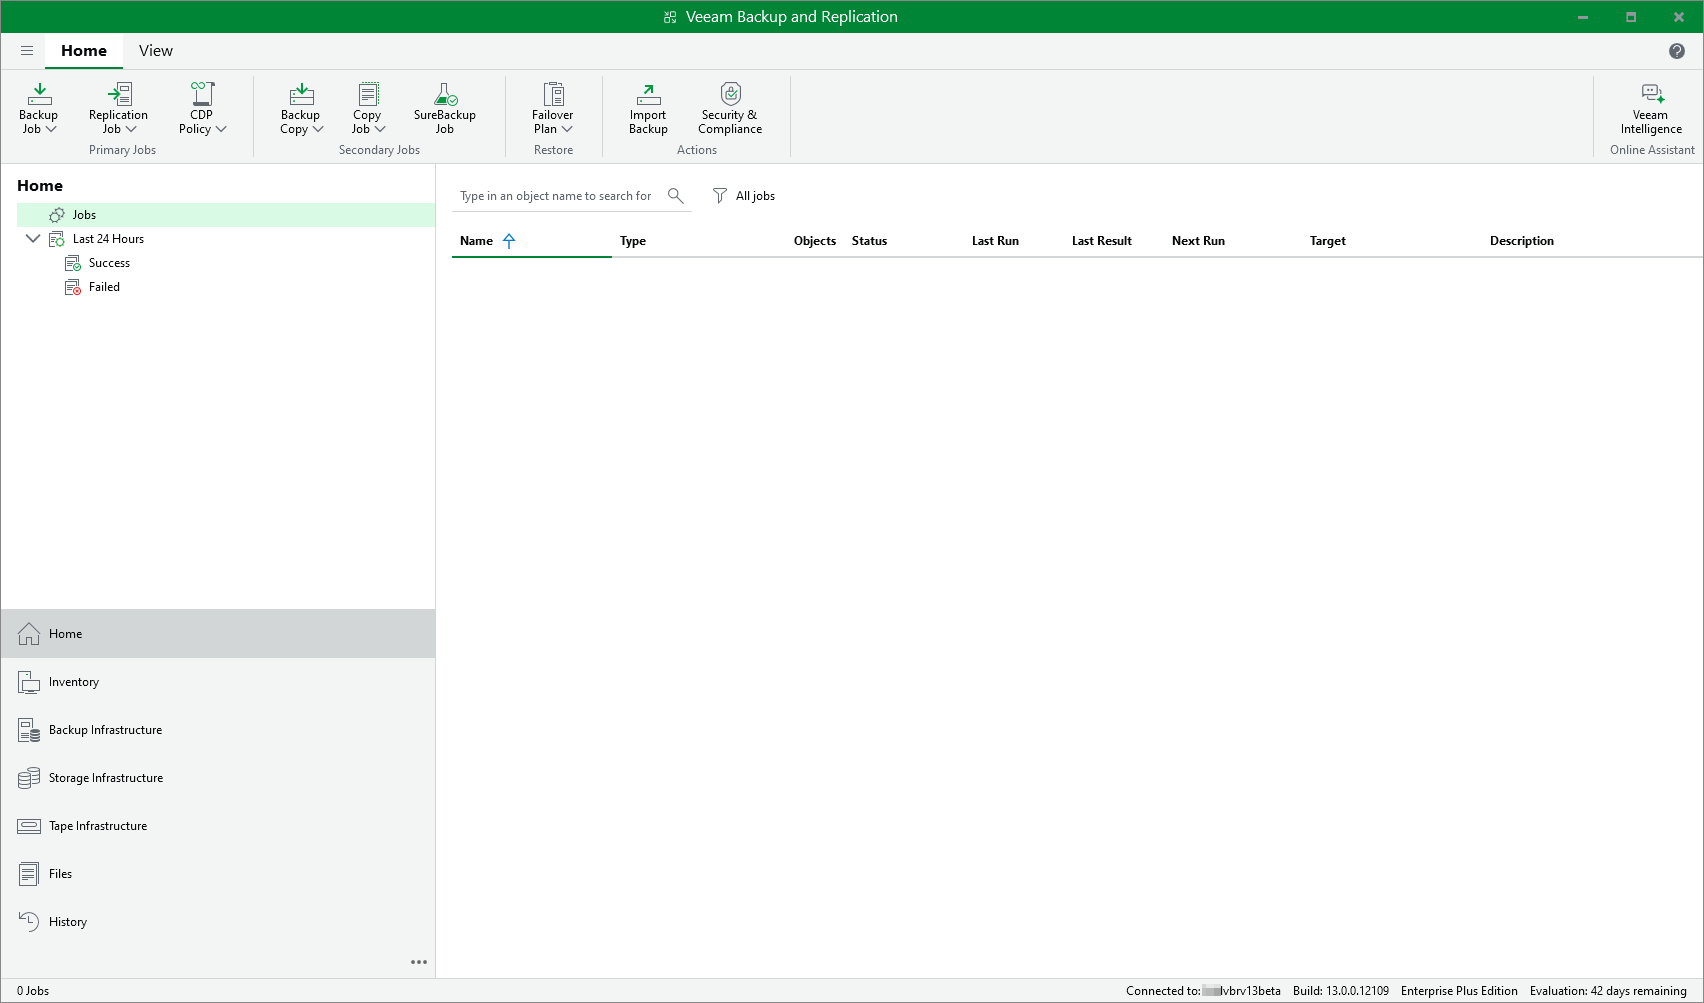Viewport: 1704px width, 1003px height.
Task: Open the History view in sidebar
Action: (x=68, y=922)
